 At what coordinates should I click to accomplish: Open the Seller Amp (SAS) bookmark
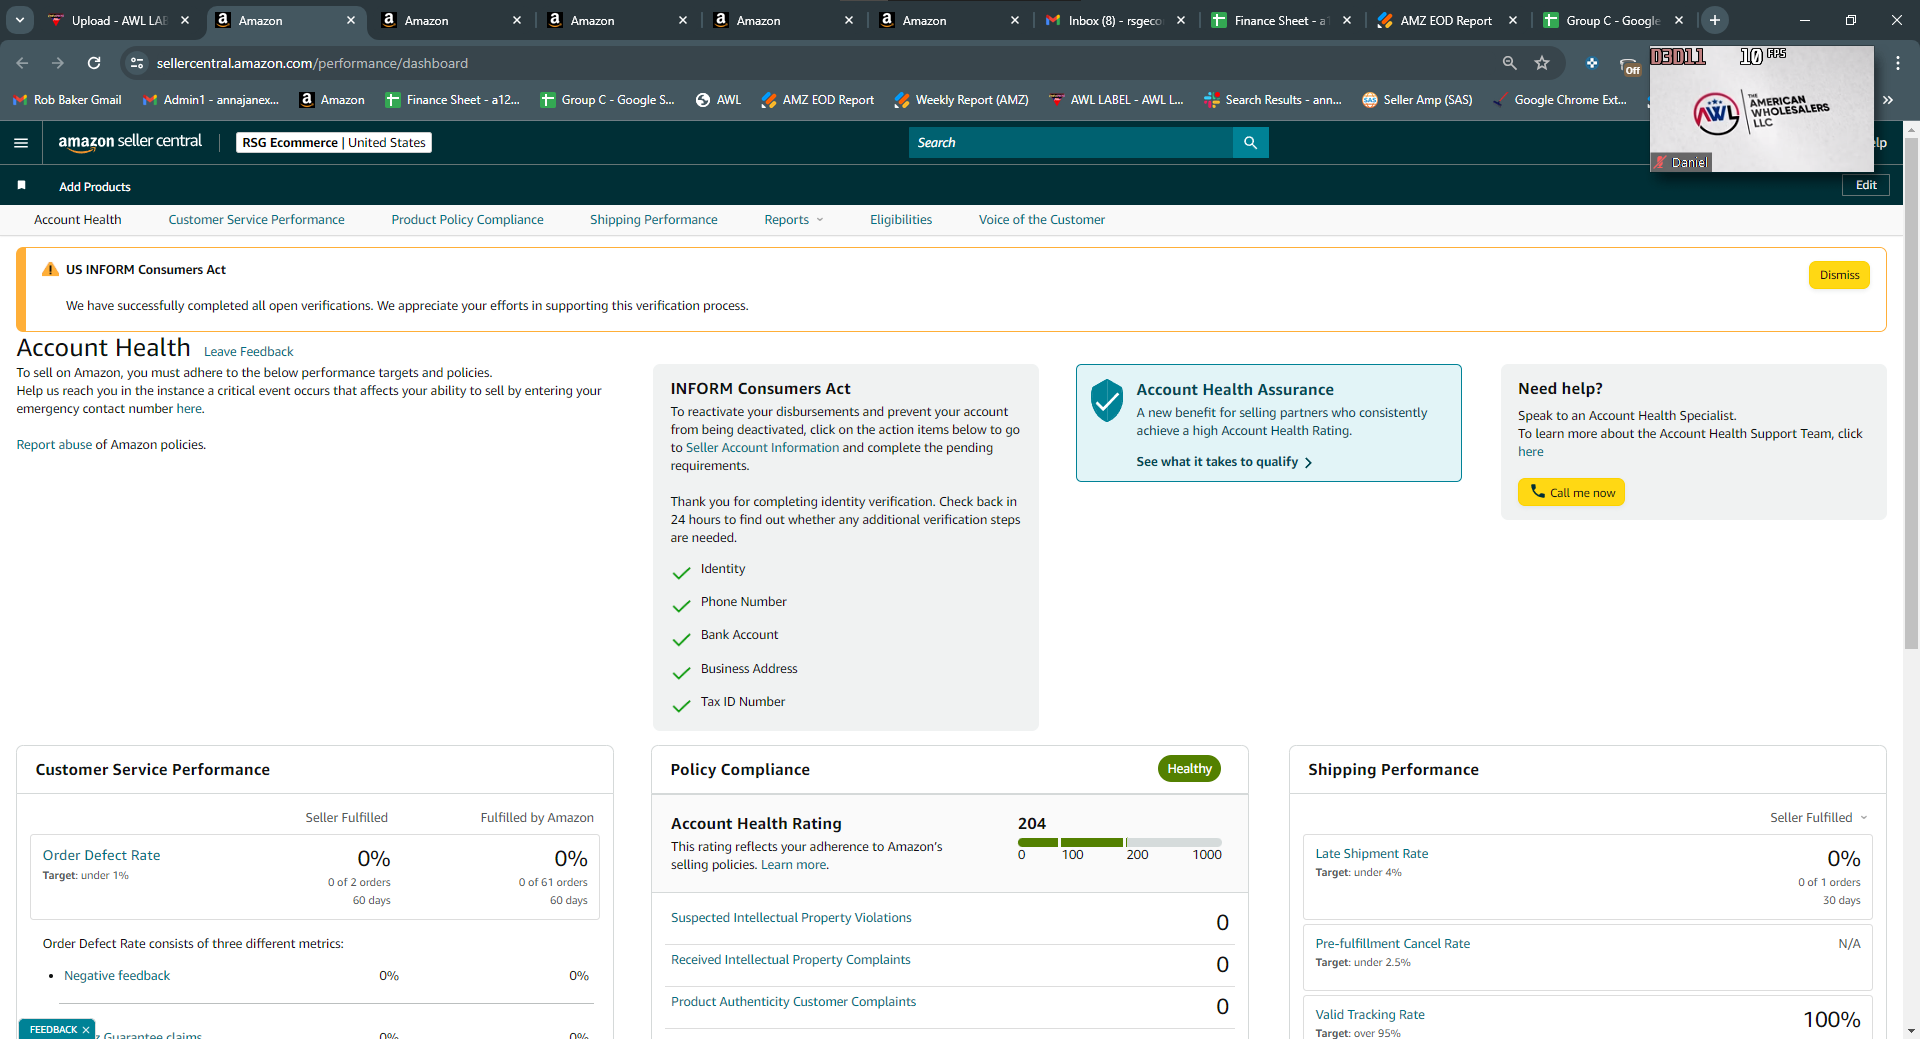click(1417, 100)
